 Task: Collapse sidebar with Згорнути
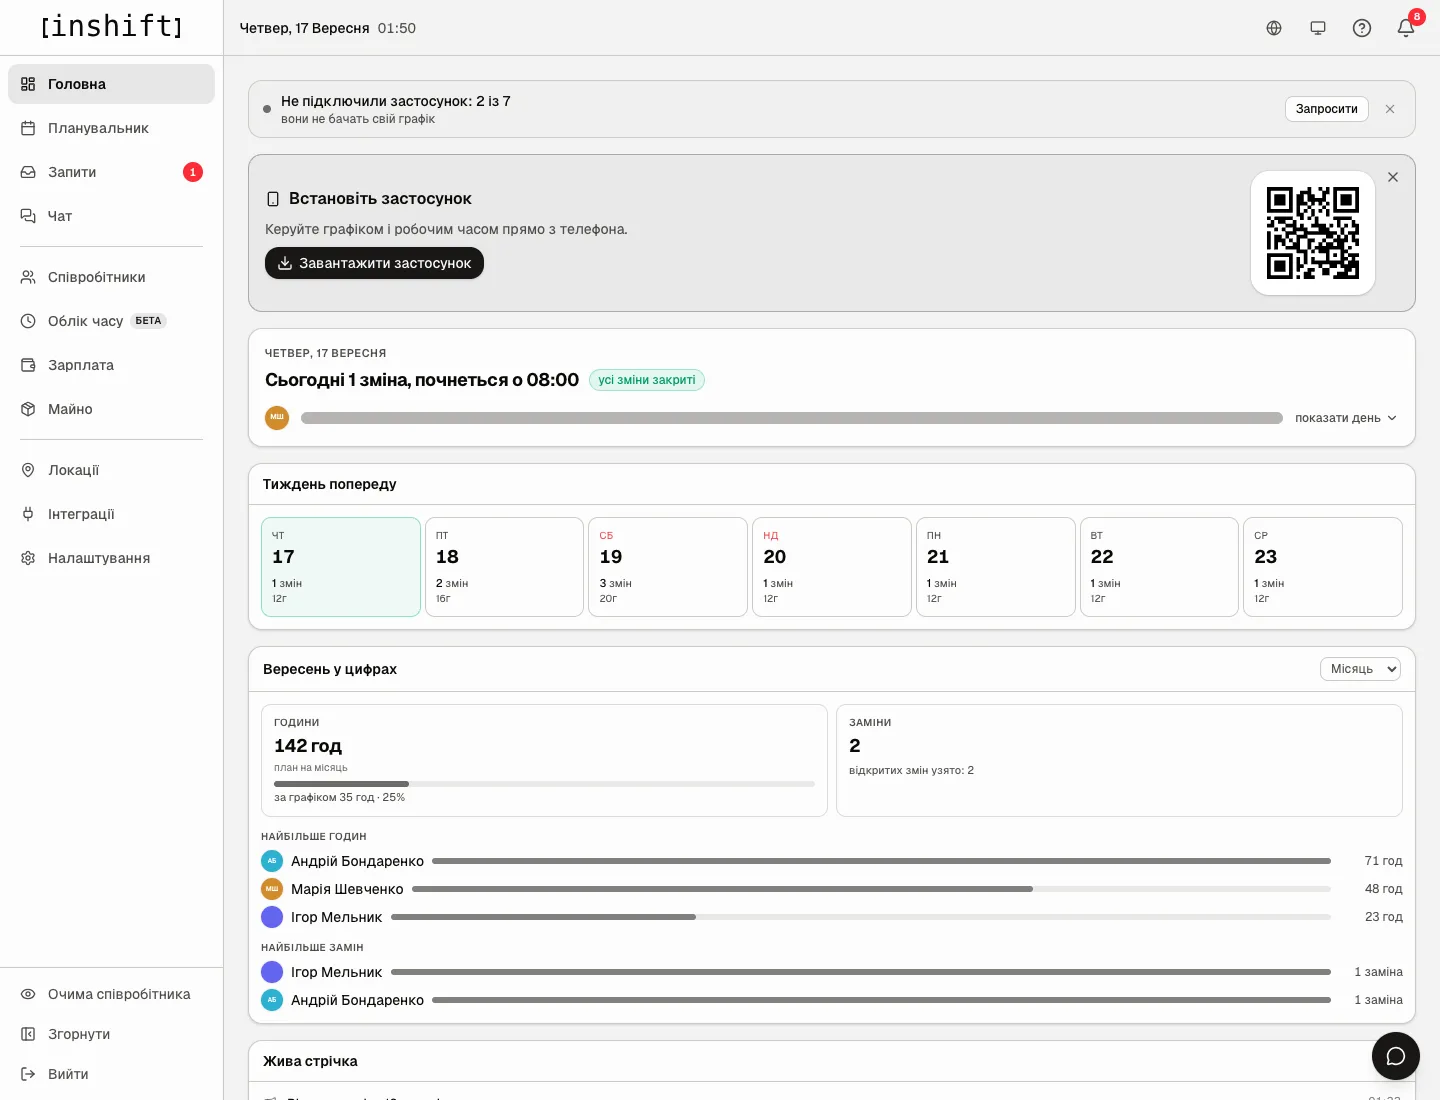pyautogui.click(x=111, y=1034)
